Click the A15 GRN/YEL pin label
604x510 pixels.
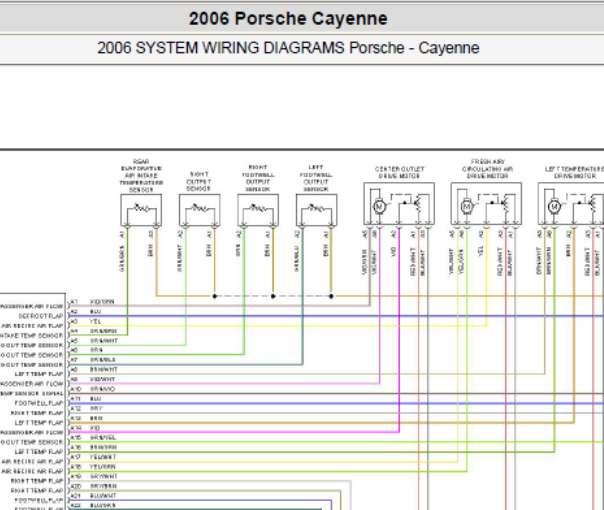pos(93,437)
